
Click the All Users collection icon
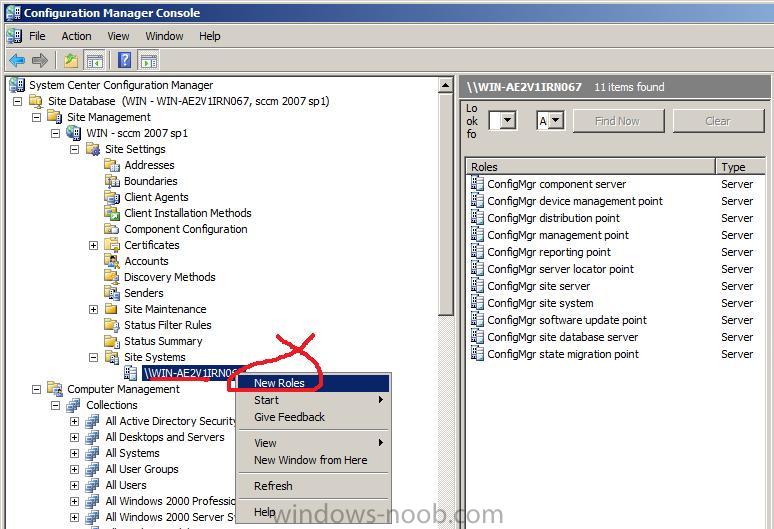(92, 485)
